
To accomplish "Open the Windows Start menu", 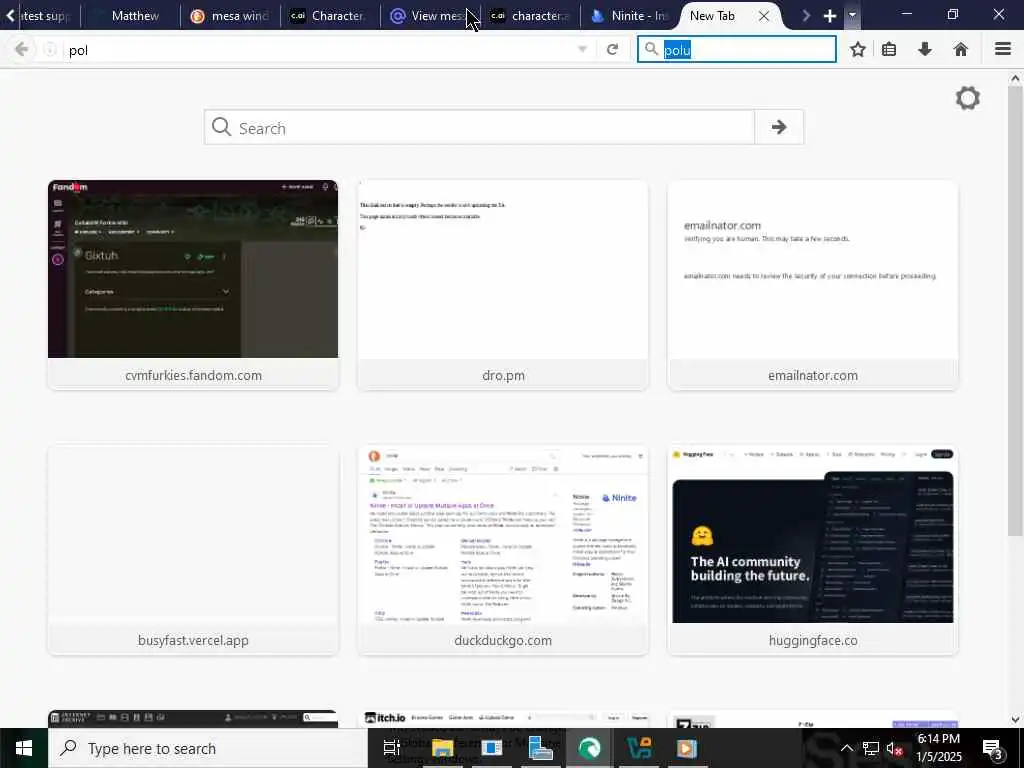I will (24, 748).
